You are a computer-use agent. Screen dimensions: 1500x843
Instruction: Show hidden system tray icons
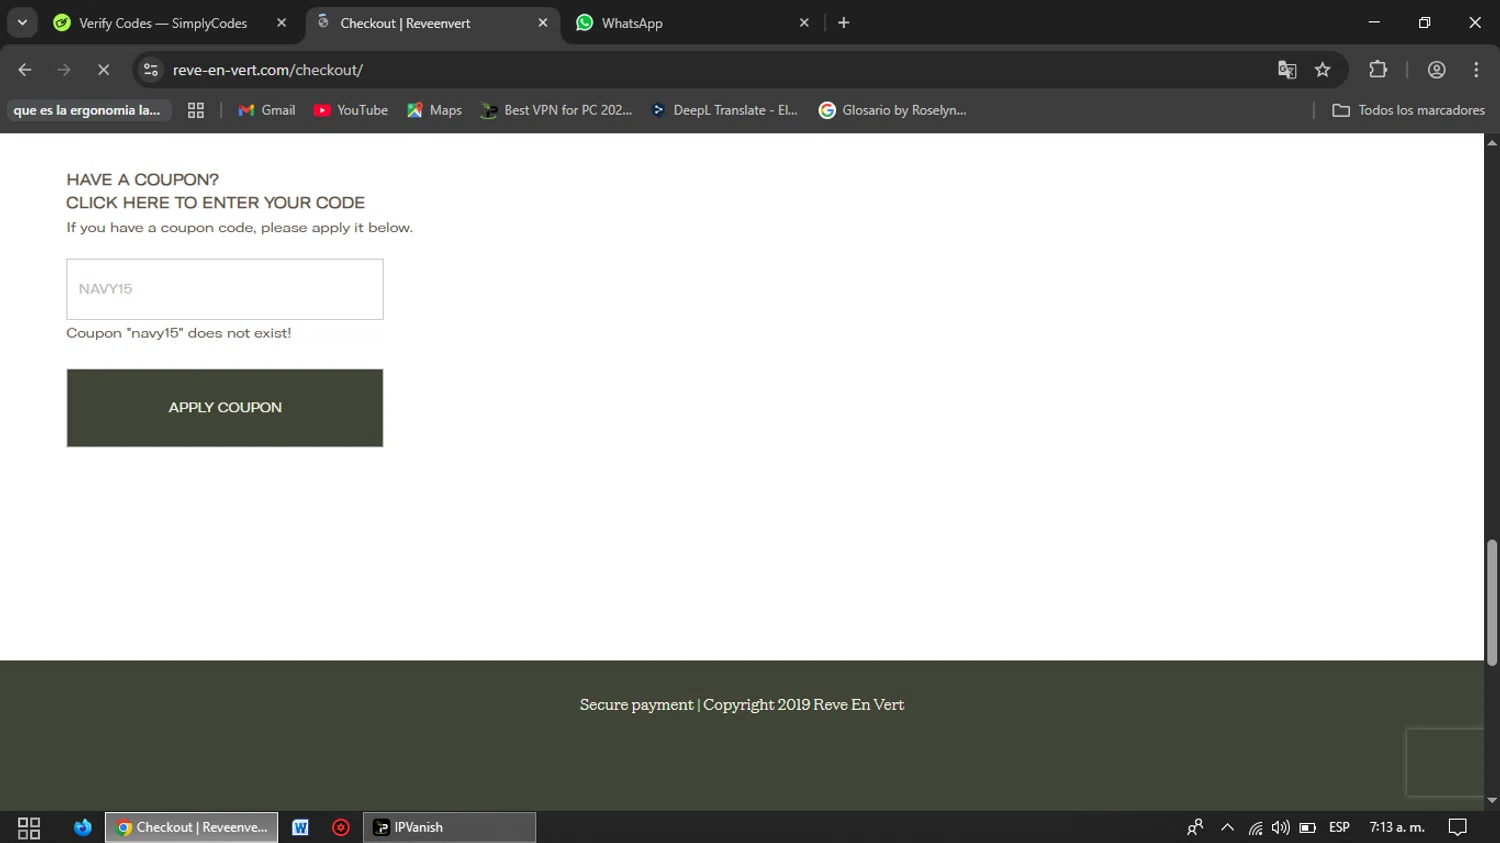(x=1227, y=827)
